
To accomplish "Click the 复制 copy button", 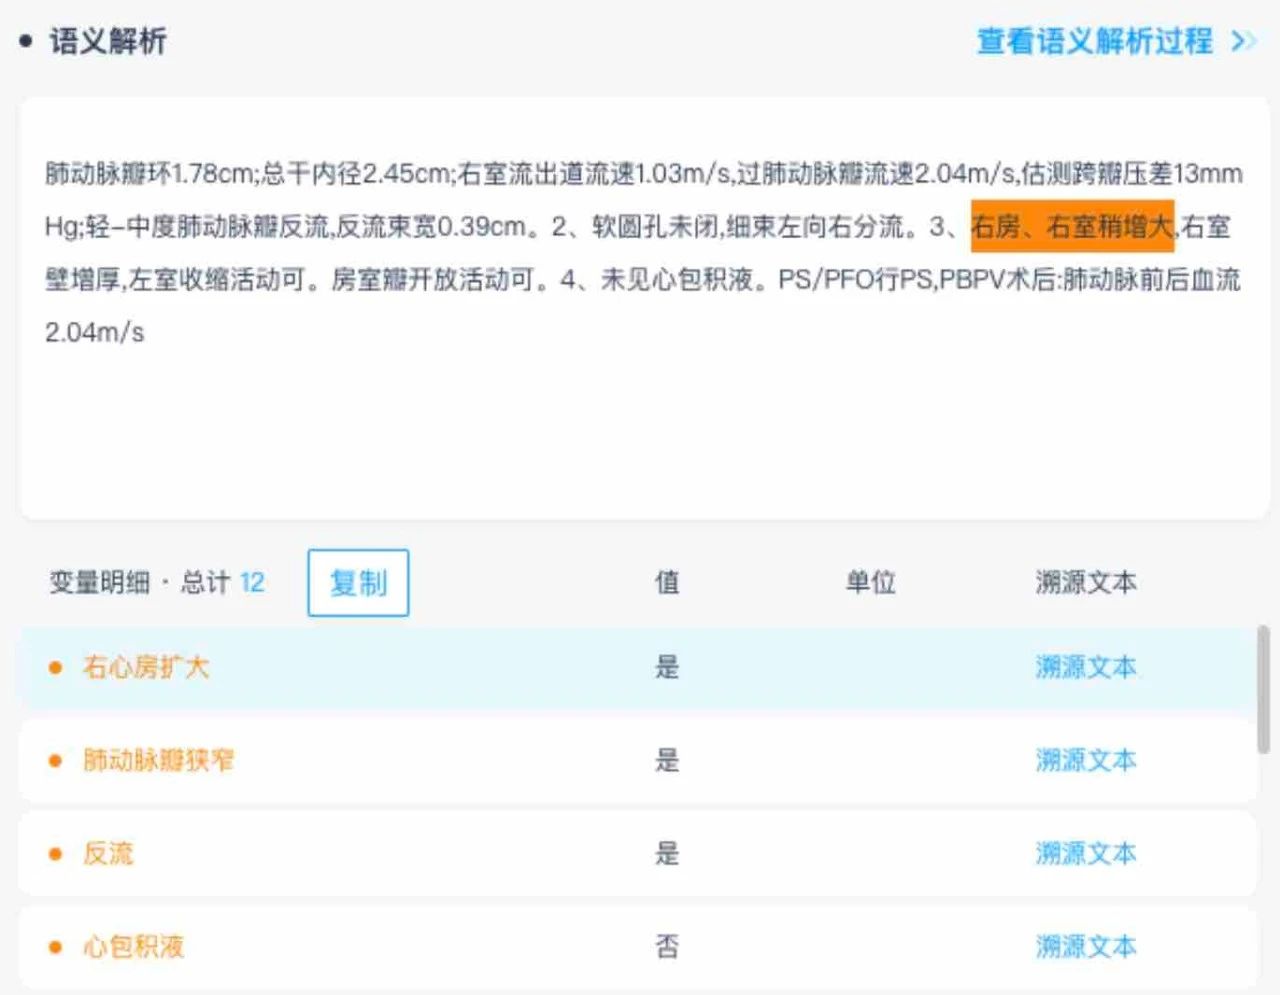I will pyautogui.click(x=357, y=583).
